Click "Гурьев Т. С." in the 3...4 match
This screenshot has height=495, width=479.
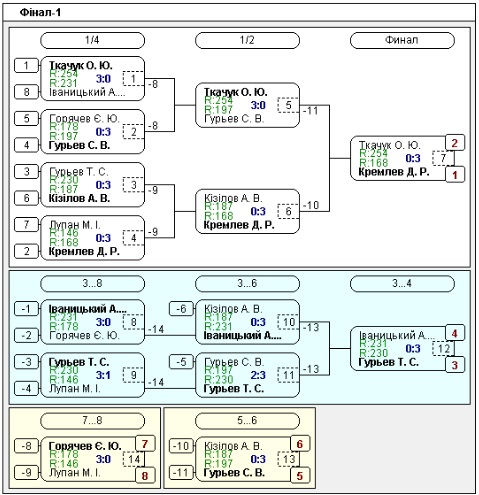coord(388,362)
